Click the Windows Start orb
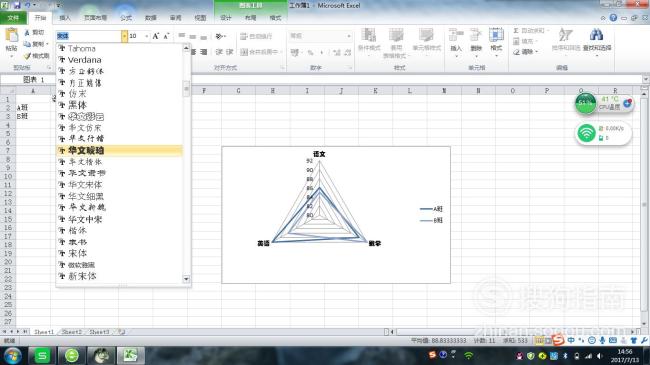Screen dimensions: 650x365 [12, 356]
